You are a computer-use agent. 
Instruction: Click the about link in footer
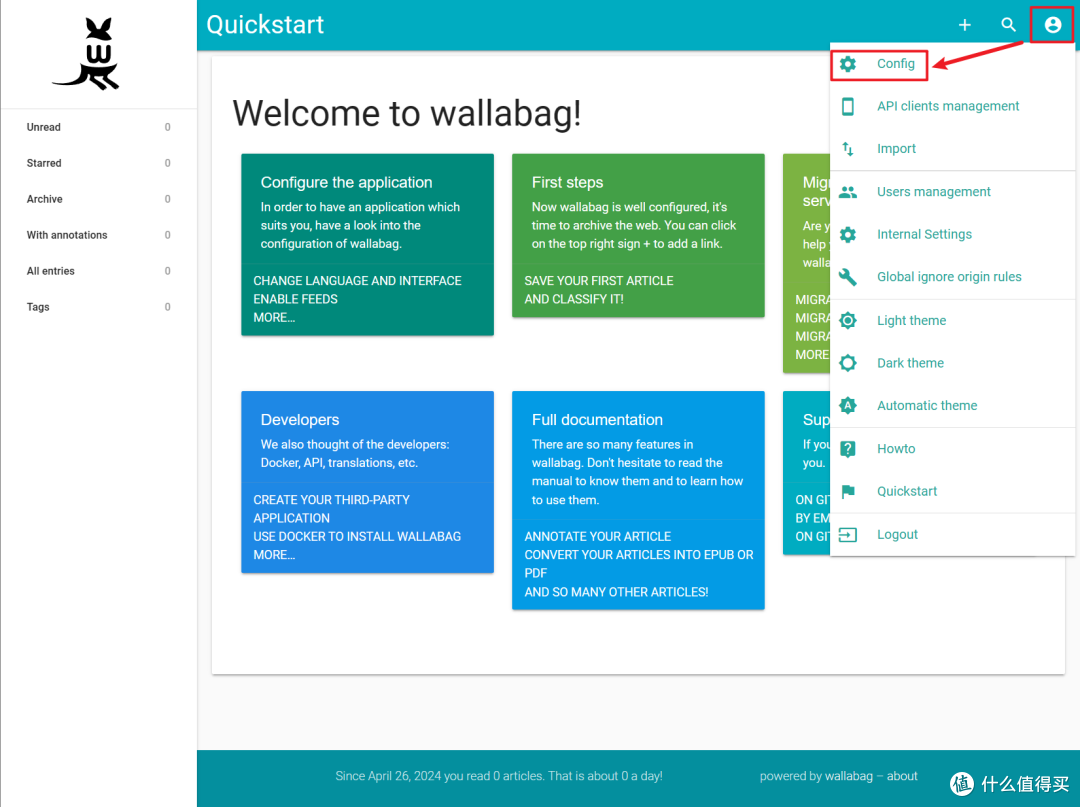[902, 776]
